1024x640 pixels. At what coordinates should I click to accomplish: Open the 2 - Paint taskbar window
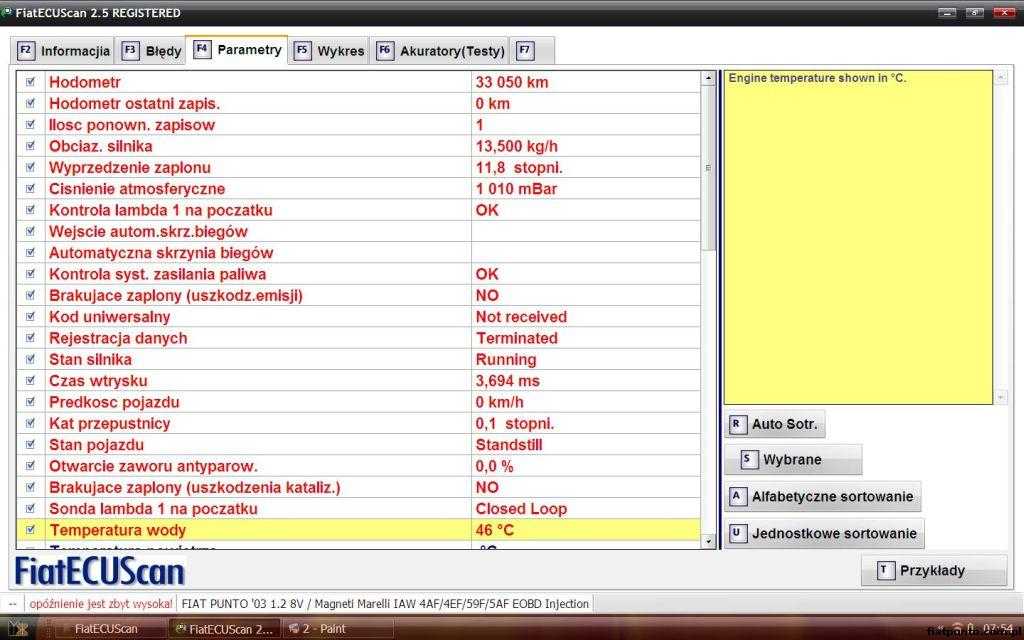338,629
